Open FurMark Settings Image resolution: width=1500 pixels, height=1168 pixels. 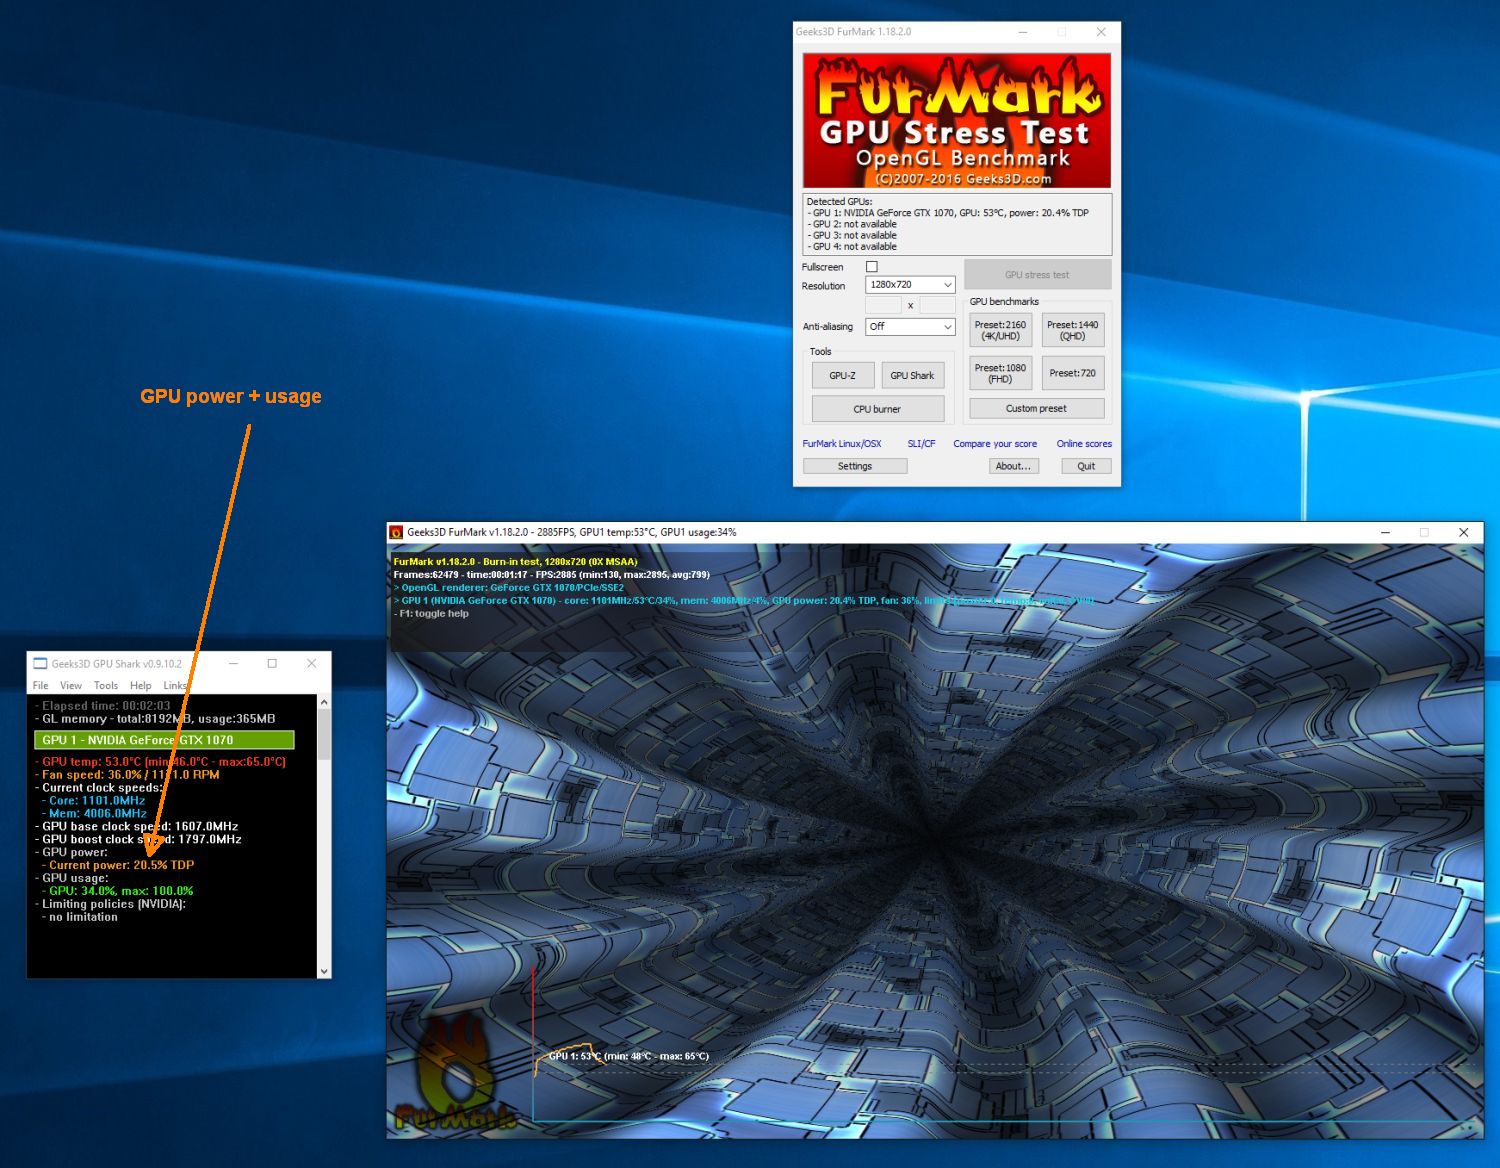[855, 466]
